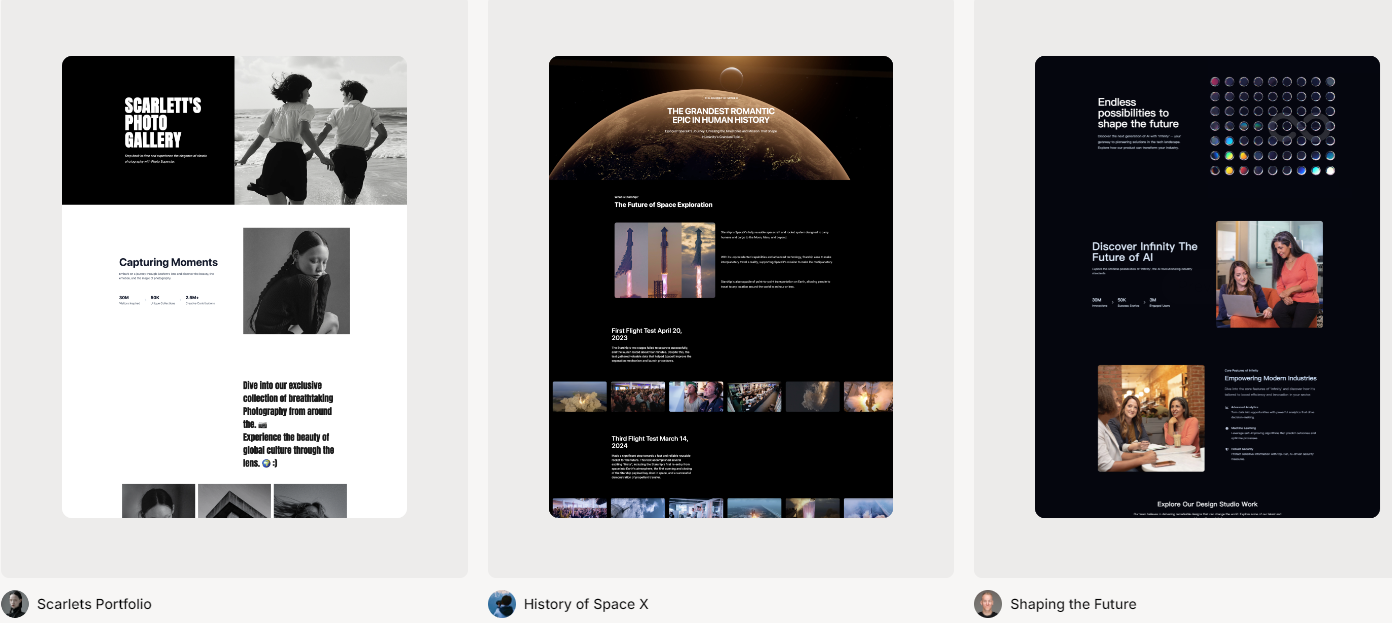Select the rocket launch image in Space X preview

[665, 261]
